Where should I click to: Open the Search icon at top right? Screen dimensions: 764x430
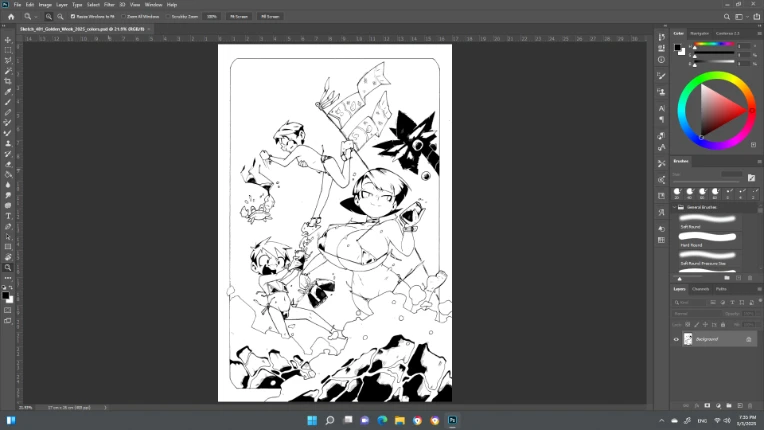[726, 17]
